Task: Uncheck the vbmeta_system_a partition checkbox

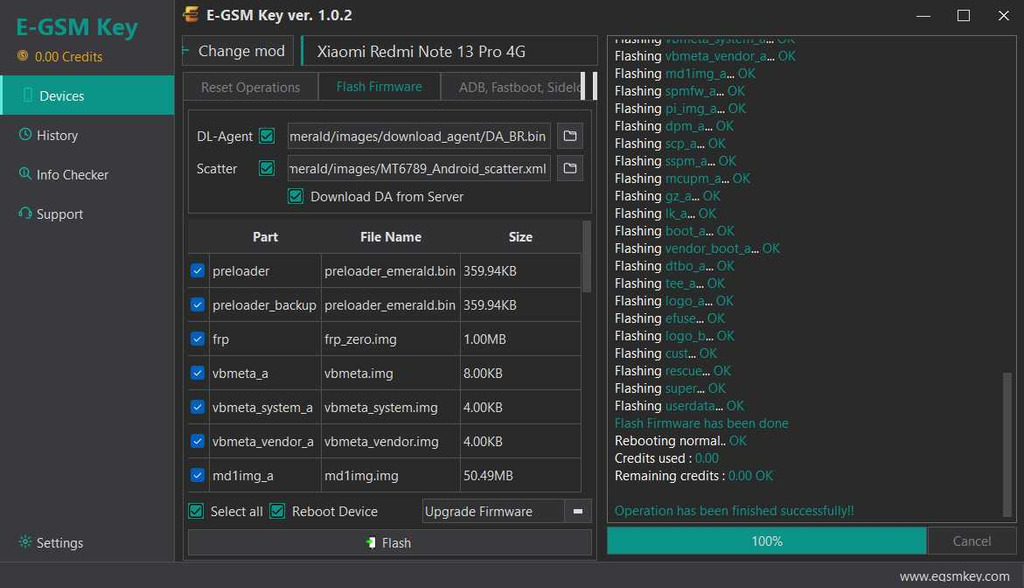Action: point(197,406)
